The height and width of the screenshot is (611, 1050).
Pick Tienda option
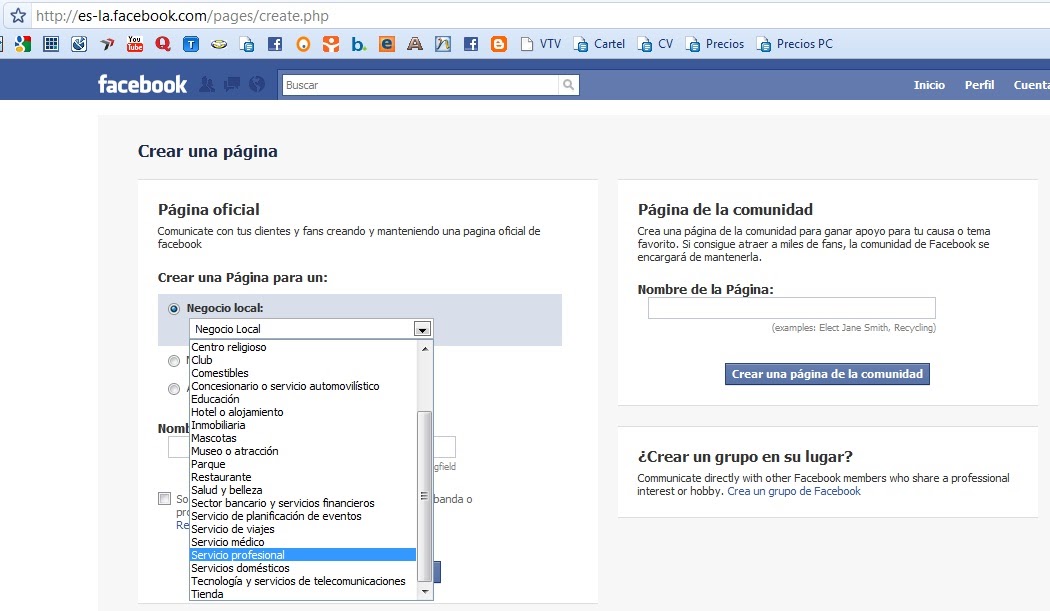pos(303,594)
